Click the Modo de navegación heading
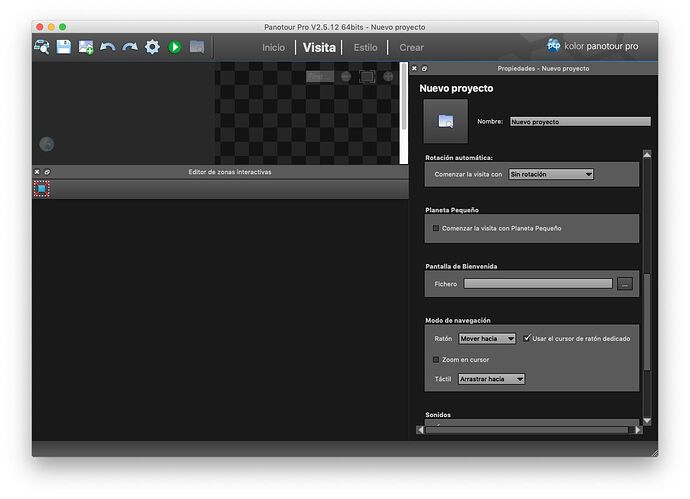The image size is (690, 499). coord(458,320)
